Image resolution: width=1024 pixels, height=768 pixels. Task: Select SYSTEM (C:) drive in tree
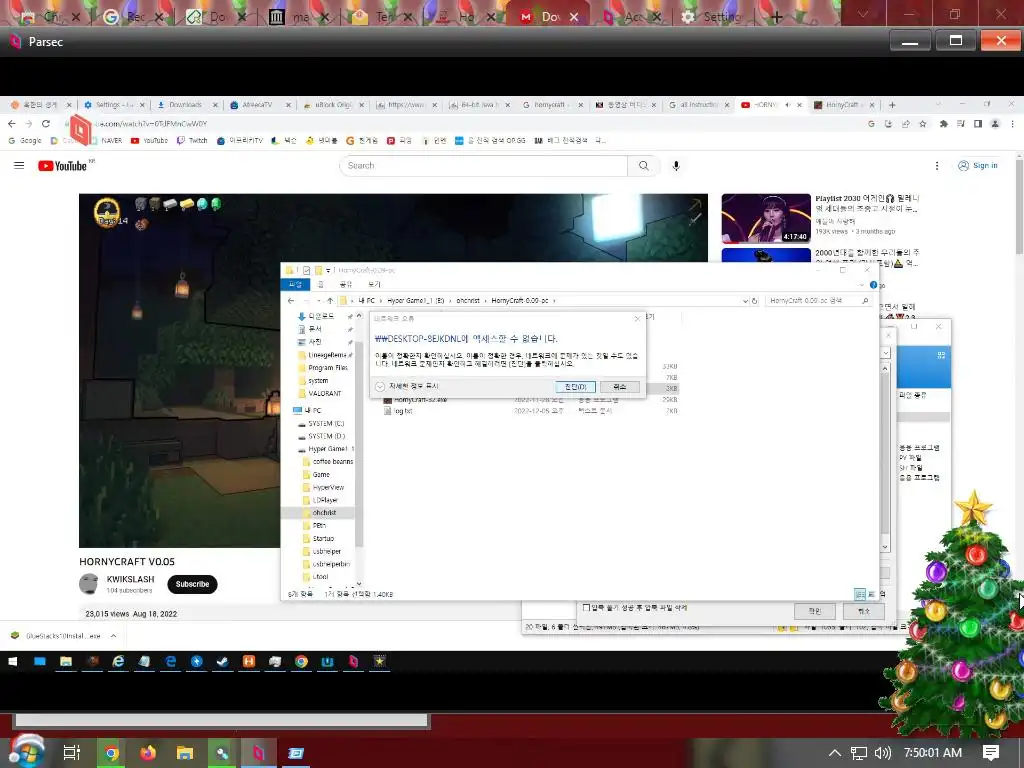(x=327, y=423)
